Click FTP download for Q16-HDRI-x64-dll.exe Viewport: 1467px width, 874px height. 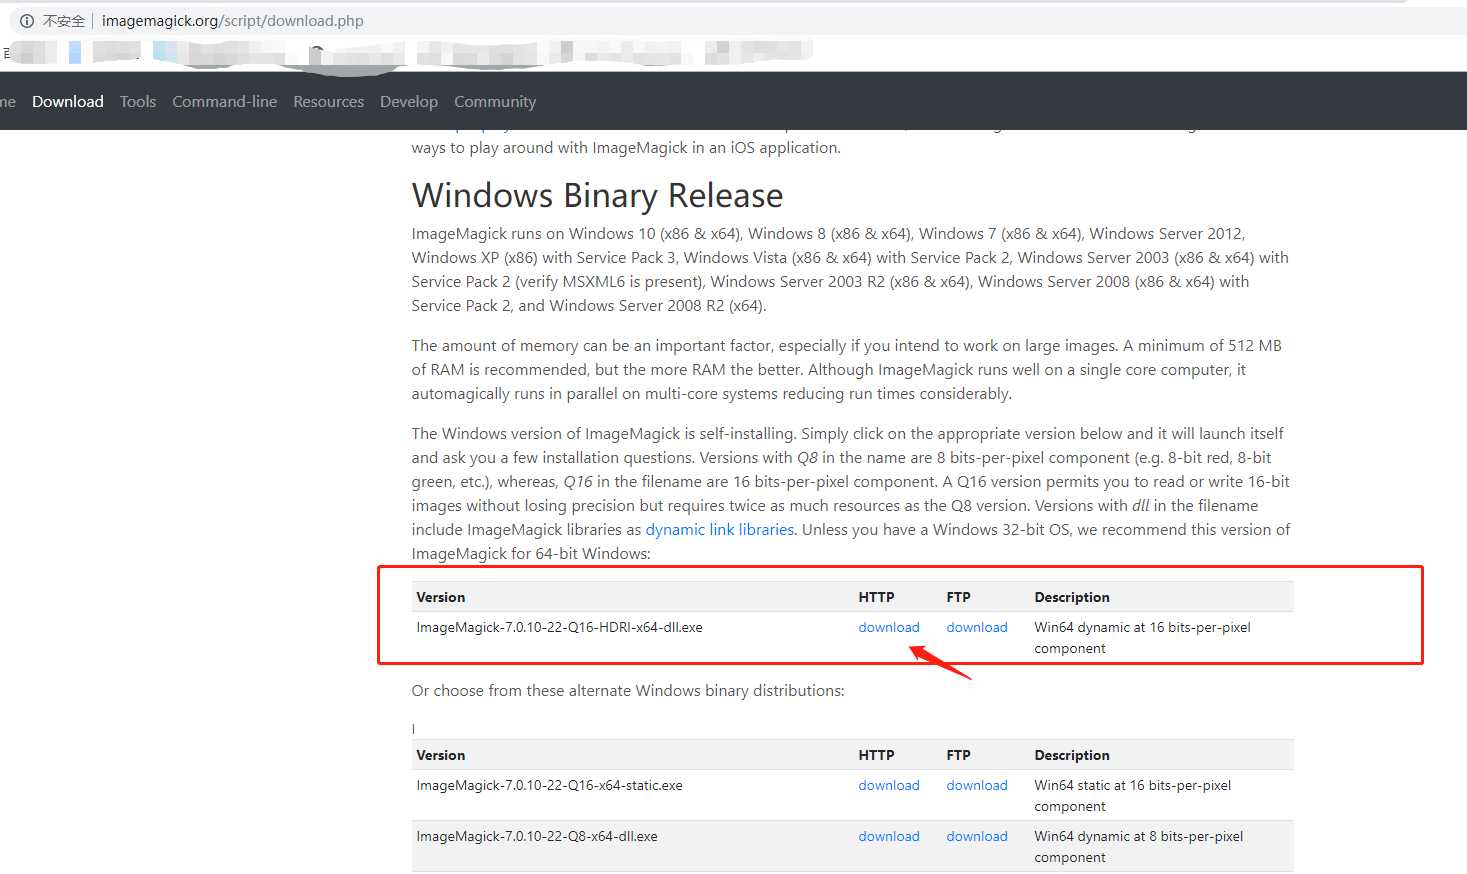[x=977, y=628]
